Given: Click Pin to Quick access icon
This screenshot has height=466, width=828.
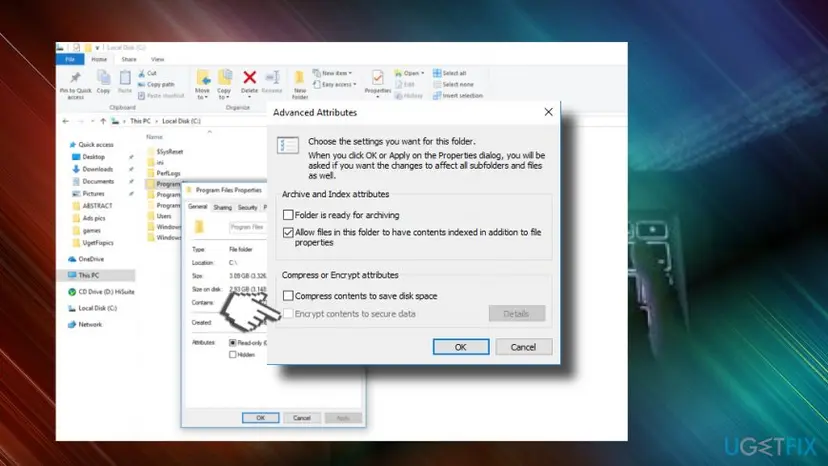Looking at the screenshot, I should [x=76, y=78].
